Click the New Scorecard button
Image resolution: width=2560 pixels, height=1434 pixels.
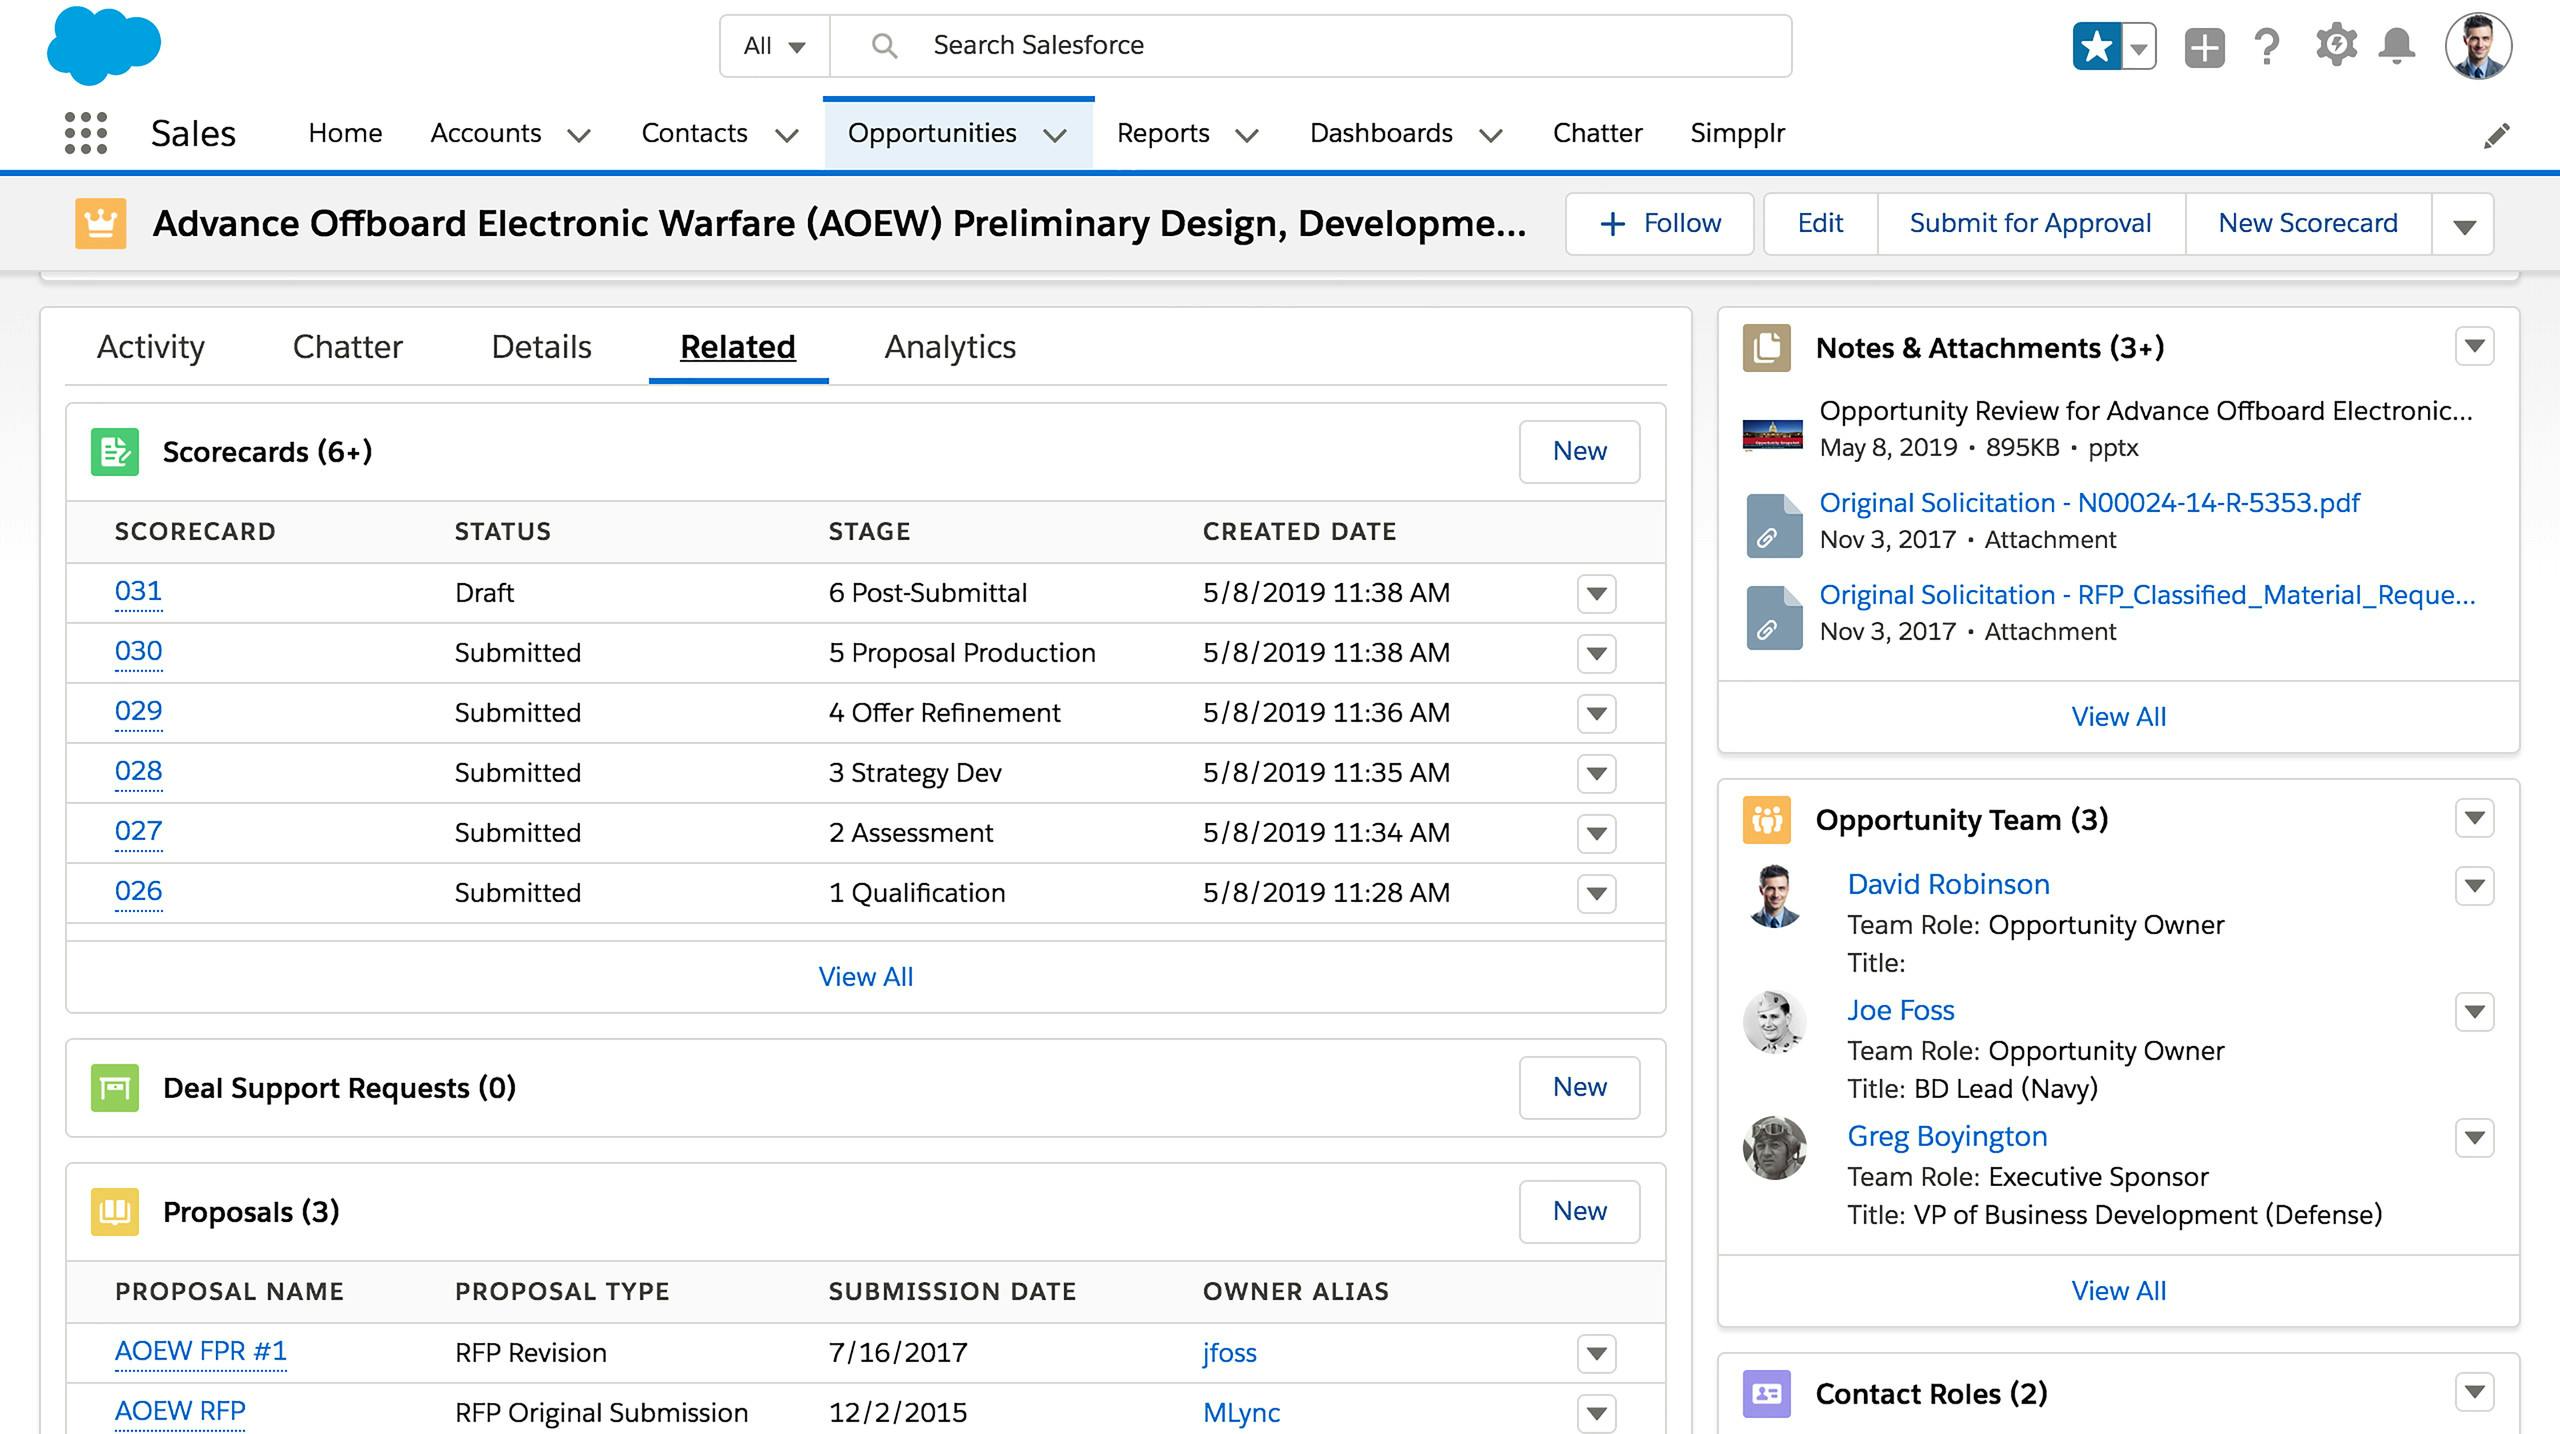pos(2308,224)
